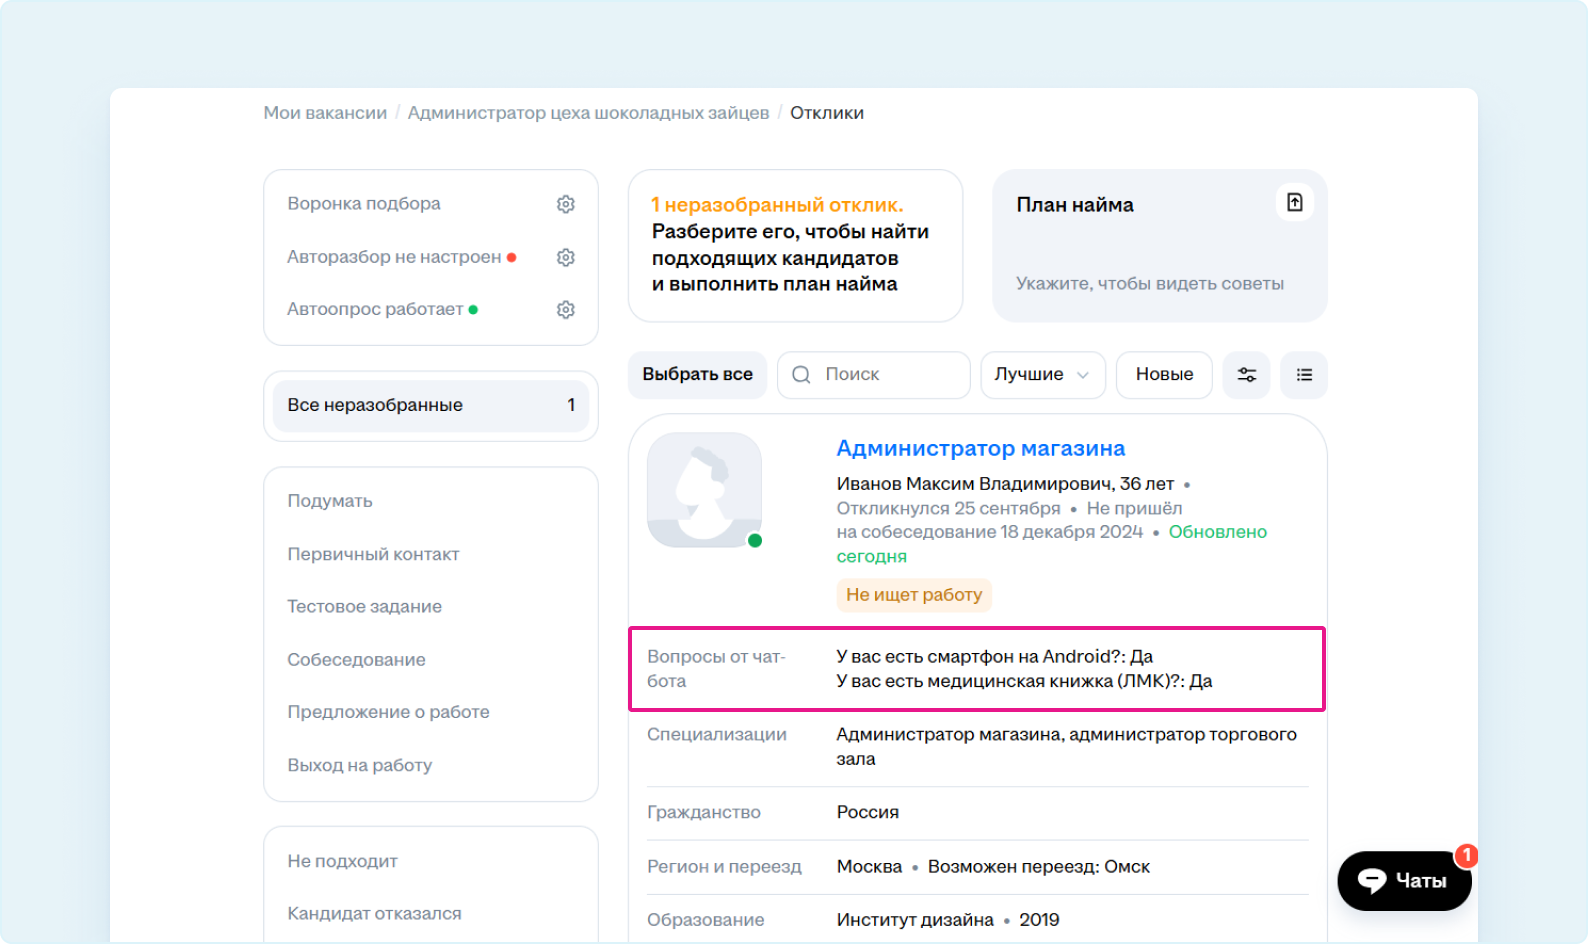This screenshot has height=944, width=1588.
Task: Navigate to Мои вакансии breadcrumb
Action: [x=325, y=113]
